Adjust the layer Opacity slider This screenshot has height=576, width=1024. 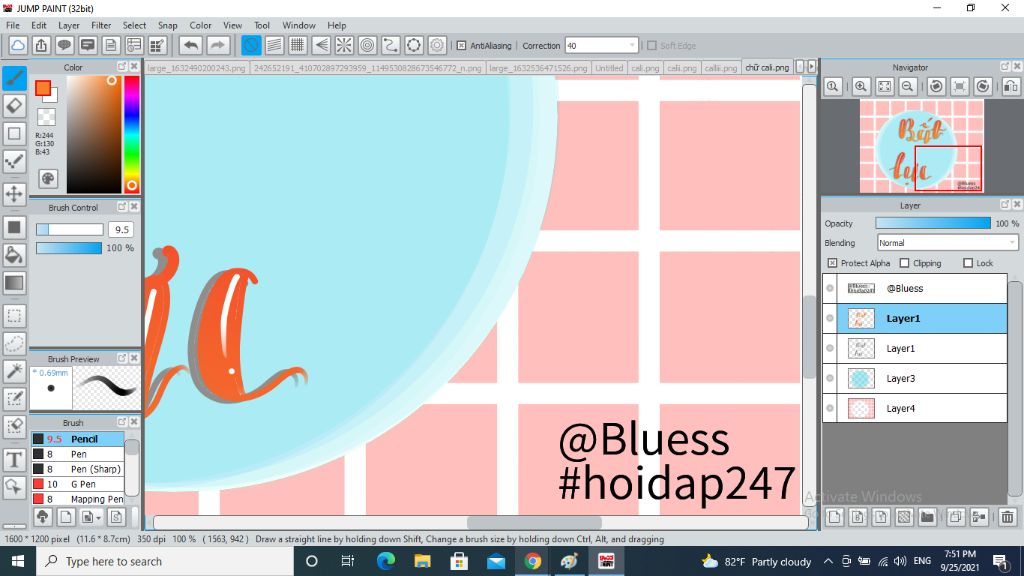pyautogui.click(x=933, y=223)
